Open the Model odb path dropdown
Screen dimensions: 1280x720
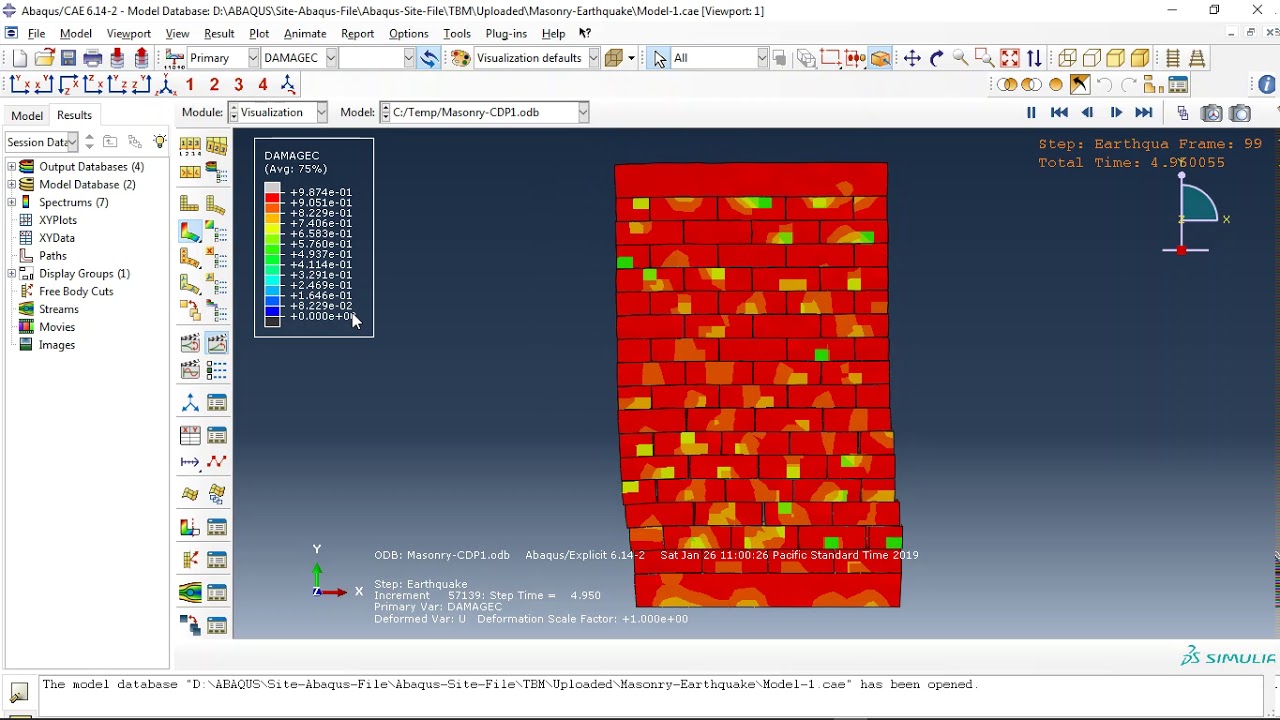tap(584, 113)
